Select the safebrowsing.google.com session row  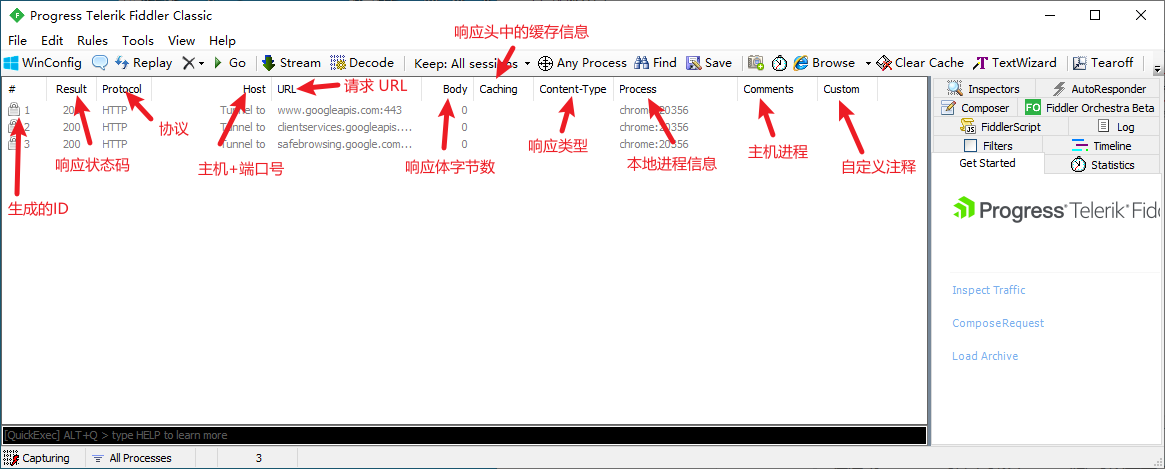464,144
